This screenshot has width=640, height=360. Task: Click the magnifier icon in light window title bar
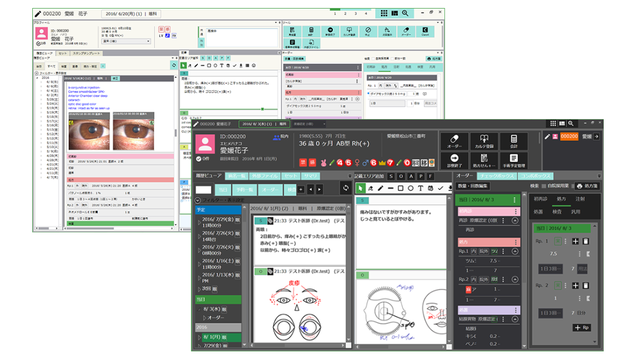pos(405,13)
